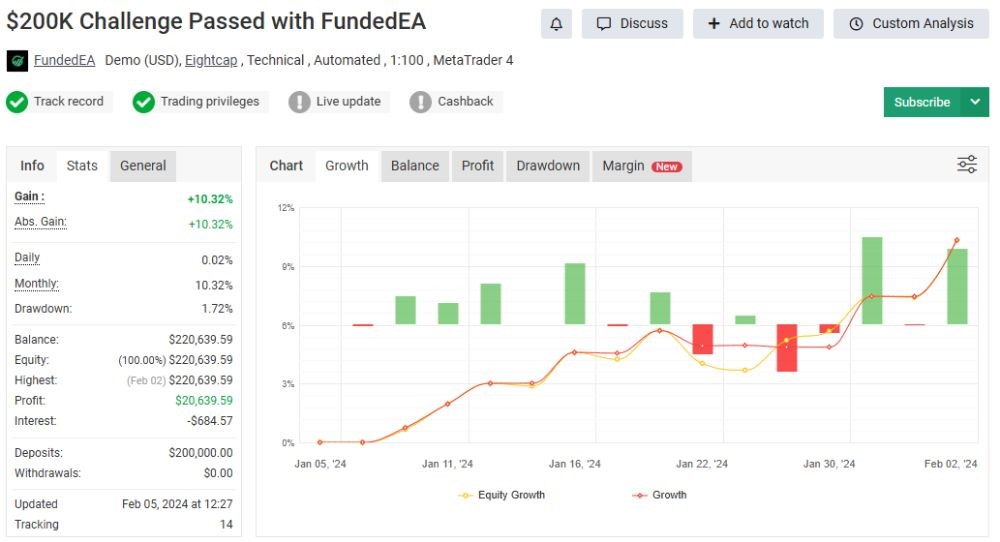The width and height of the screenshot is (1000, 542).
Task: Click the tallest green bar near Jan 30
Action: (872, 280)
